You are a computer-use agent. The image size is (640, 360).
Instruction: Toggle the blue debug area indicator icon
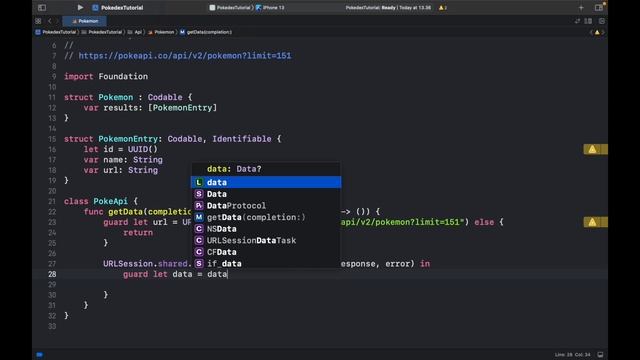(40, 354)
